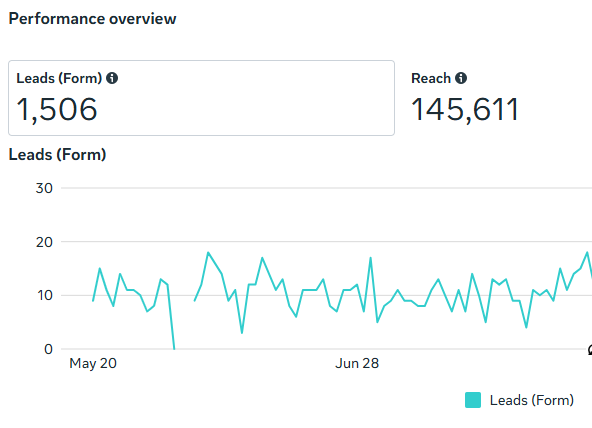Click the May 20 axis date label
Image resolution: width=592 pixels, height=428 pixels.
click(x=93, y=363)
